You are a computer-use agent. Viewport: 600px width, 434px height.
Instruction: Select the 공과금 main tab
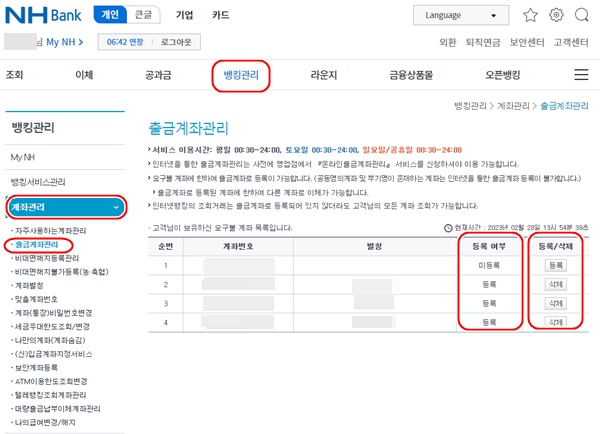(x=158, y=75)
